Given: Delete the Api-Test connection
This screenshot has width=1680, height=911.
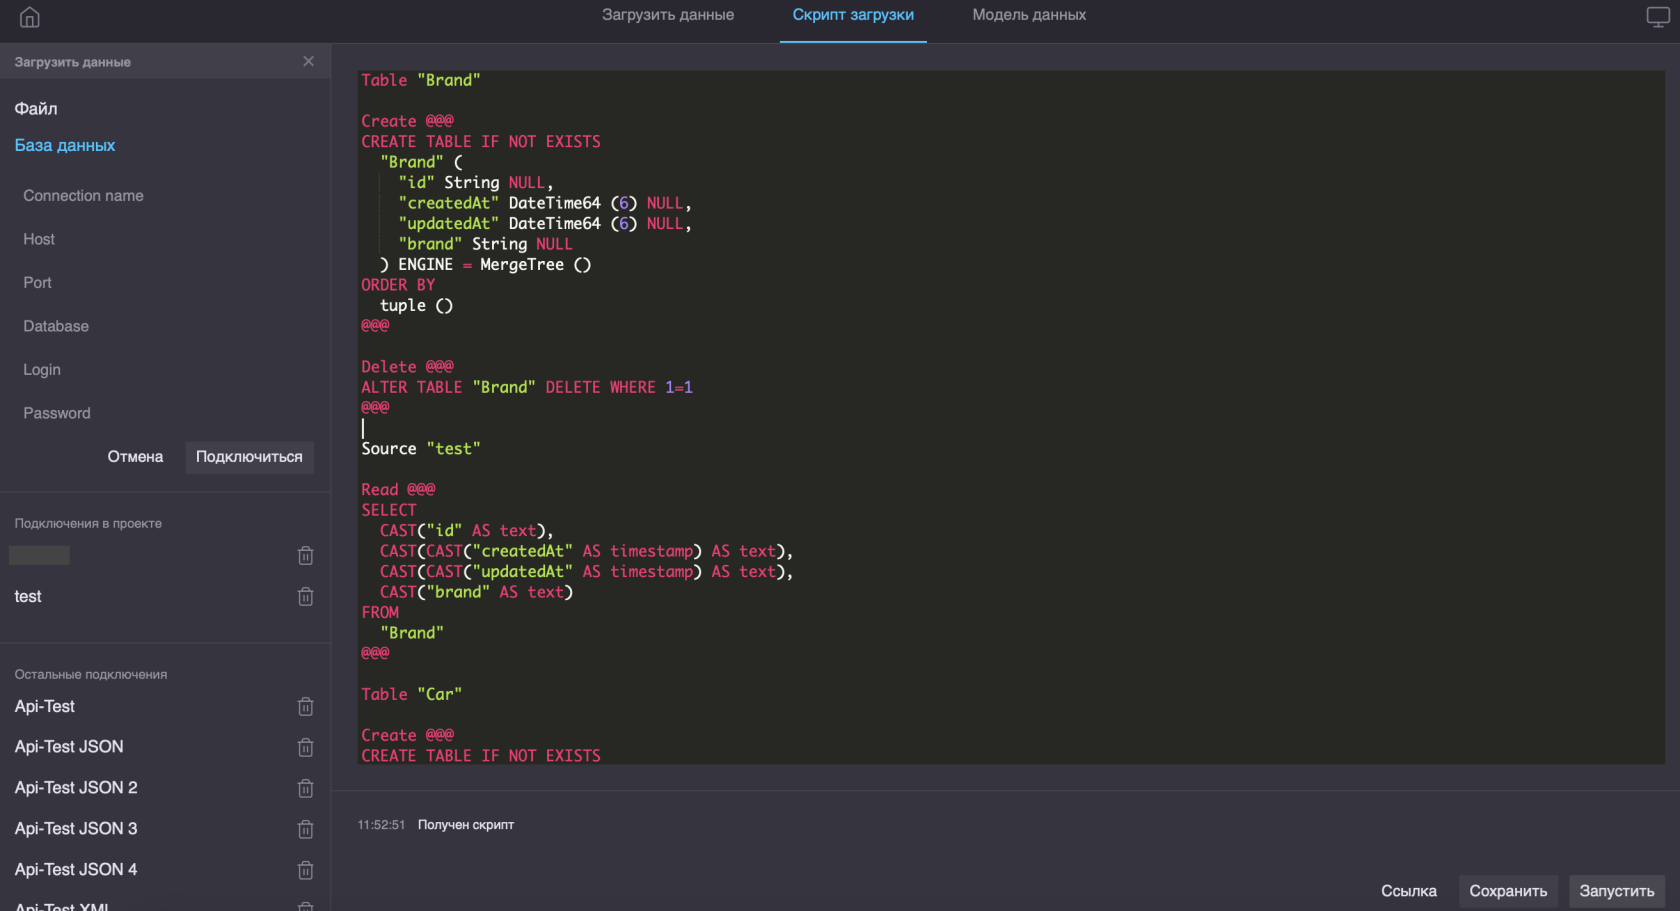Looking at the screenshot, I should 306,706.
